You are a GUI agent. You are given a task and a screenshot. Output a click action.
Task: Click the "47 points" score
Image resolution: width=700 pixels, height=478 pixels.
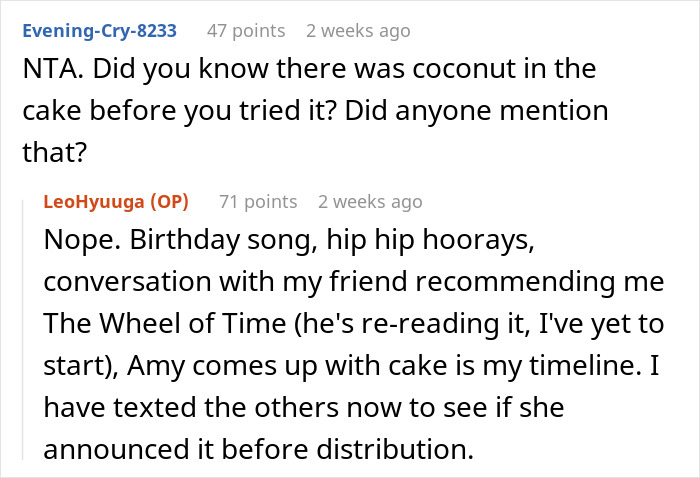245,31
